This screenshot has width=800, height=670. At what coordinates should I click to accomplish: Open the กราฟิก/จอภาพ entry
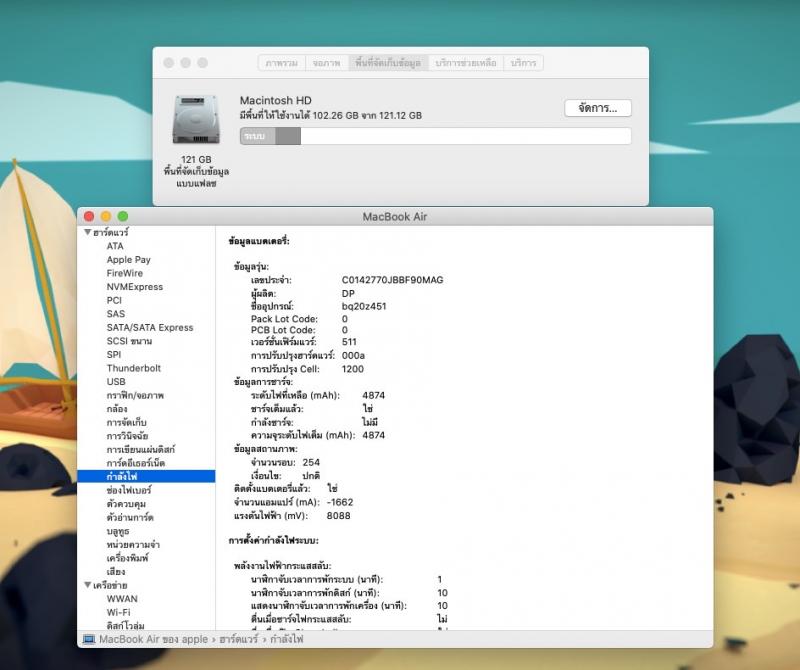(135, 395)
